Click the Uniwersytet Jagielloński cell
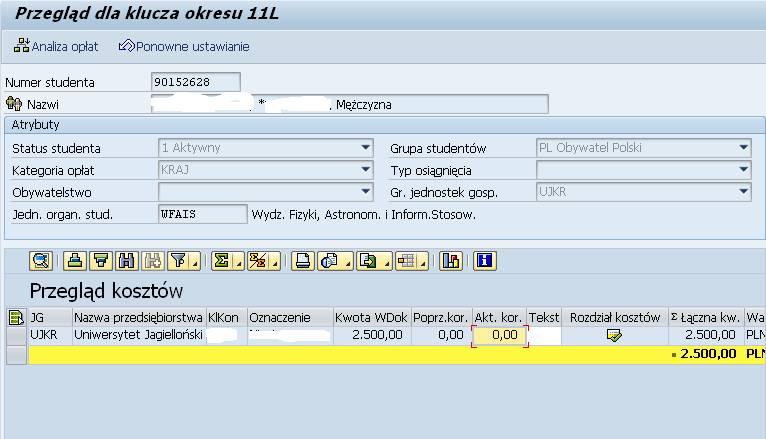The image size is (766, 439). 139,335
